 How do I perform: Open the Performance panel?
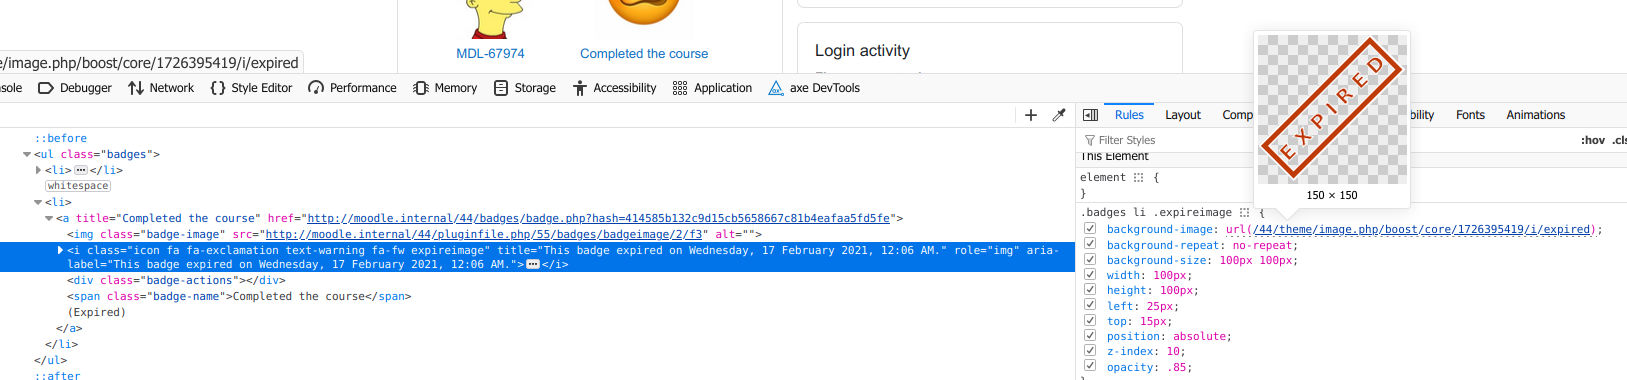coord(352,88)
